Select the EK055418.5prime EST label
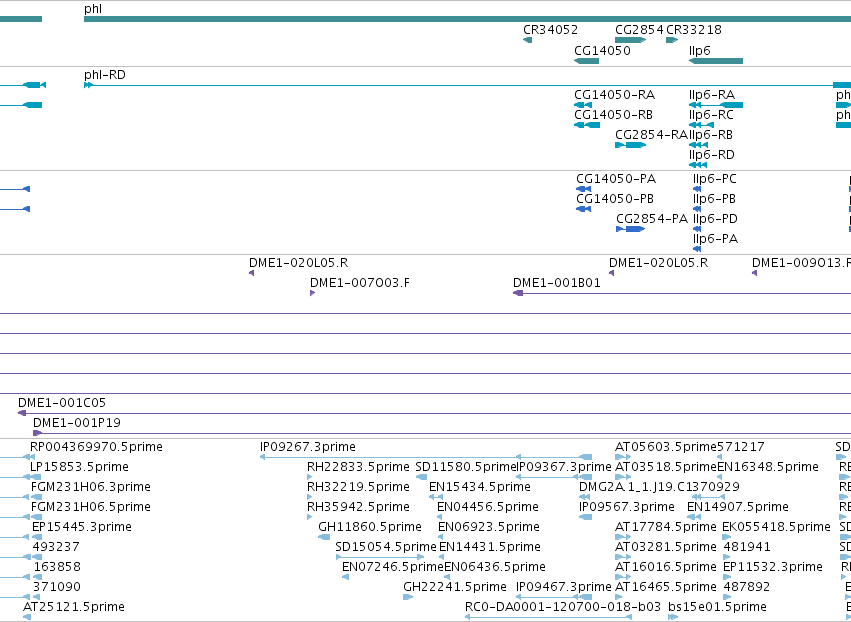 coord(776,528)
